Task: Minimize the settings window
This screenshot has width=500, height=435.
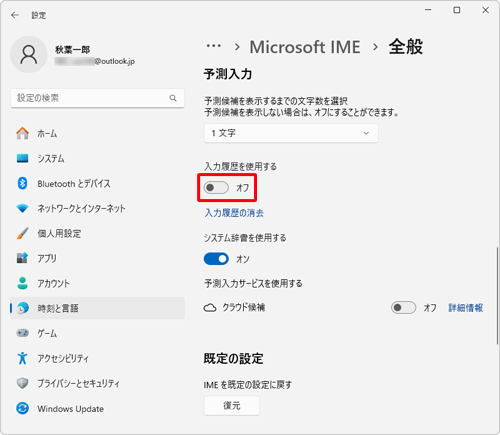Action: coord(428,10)
